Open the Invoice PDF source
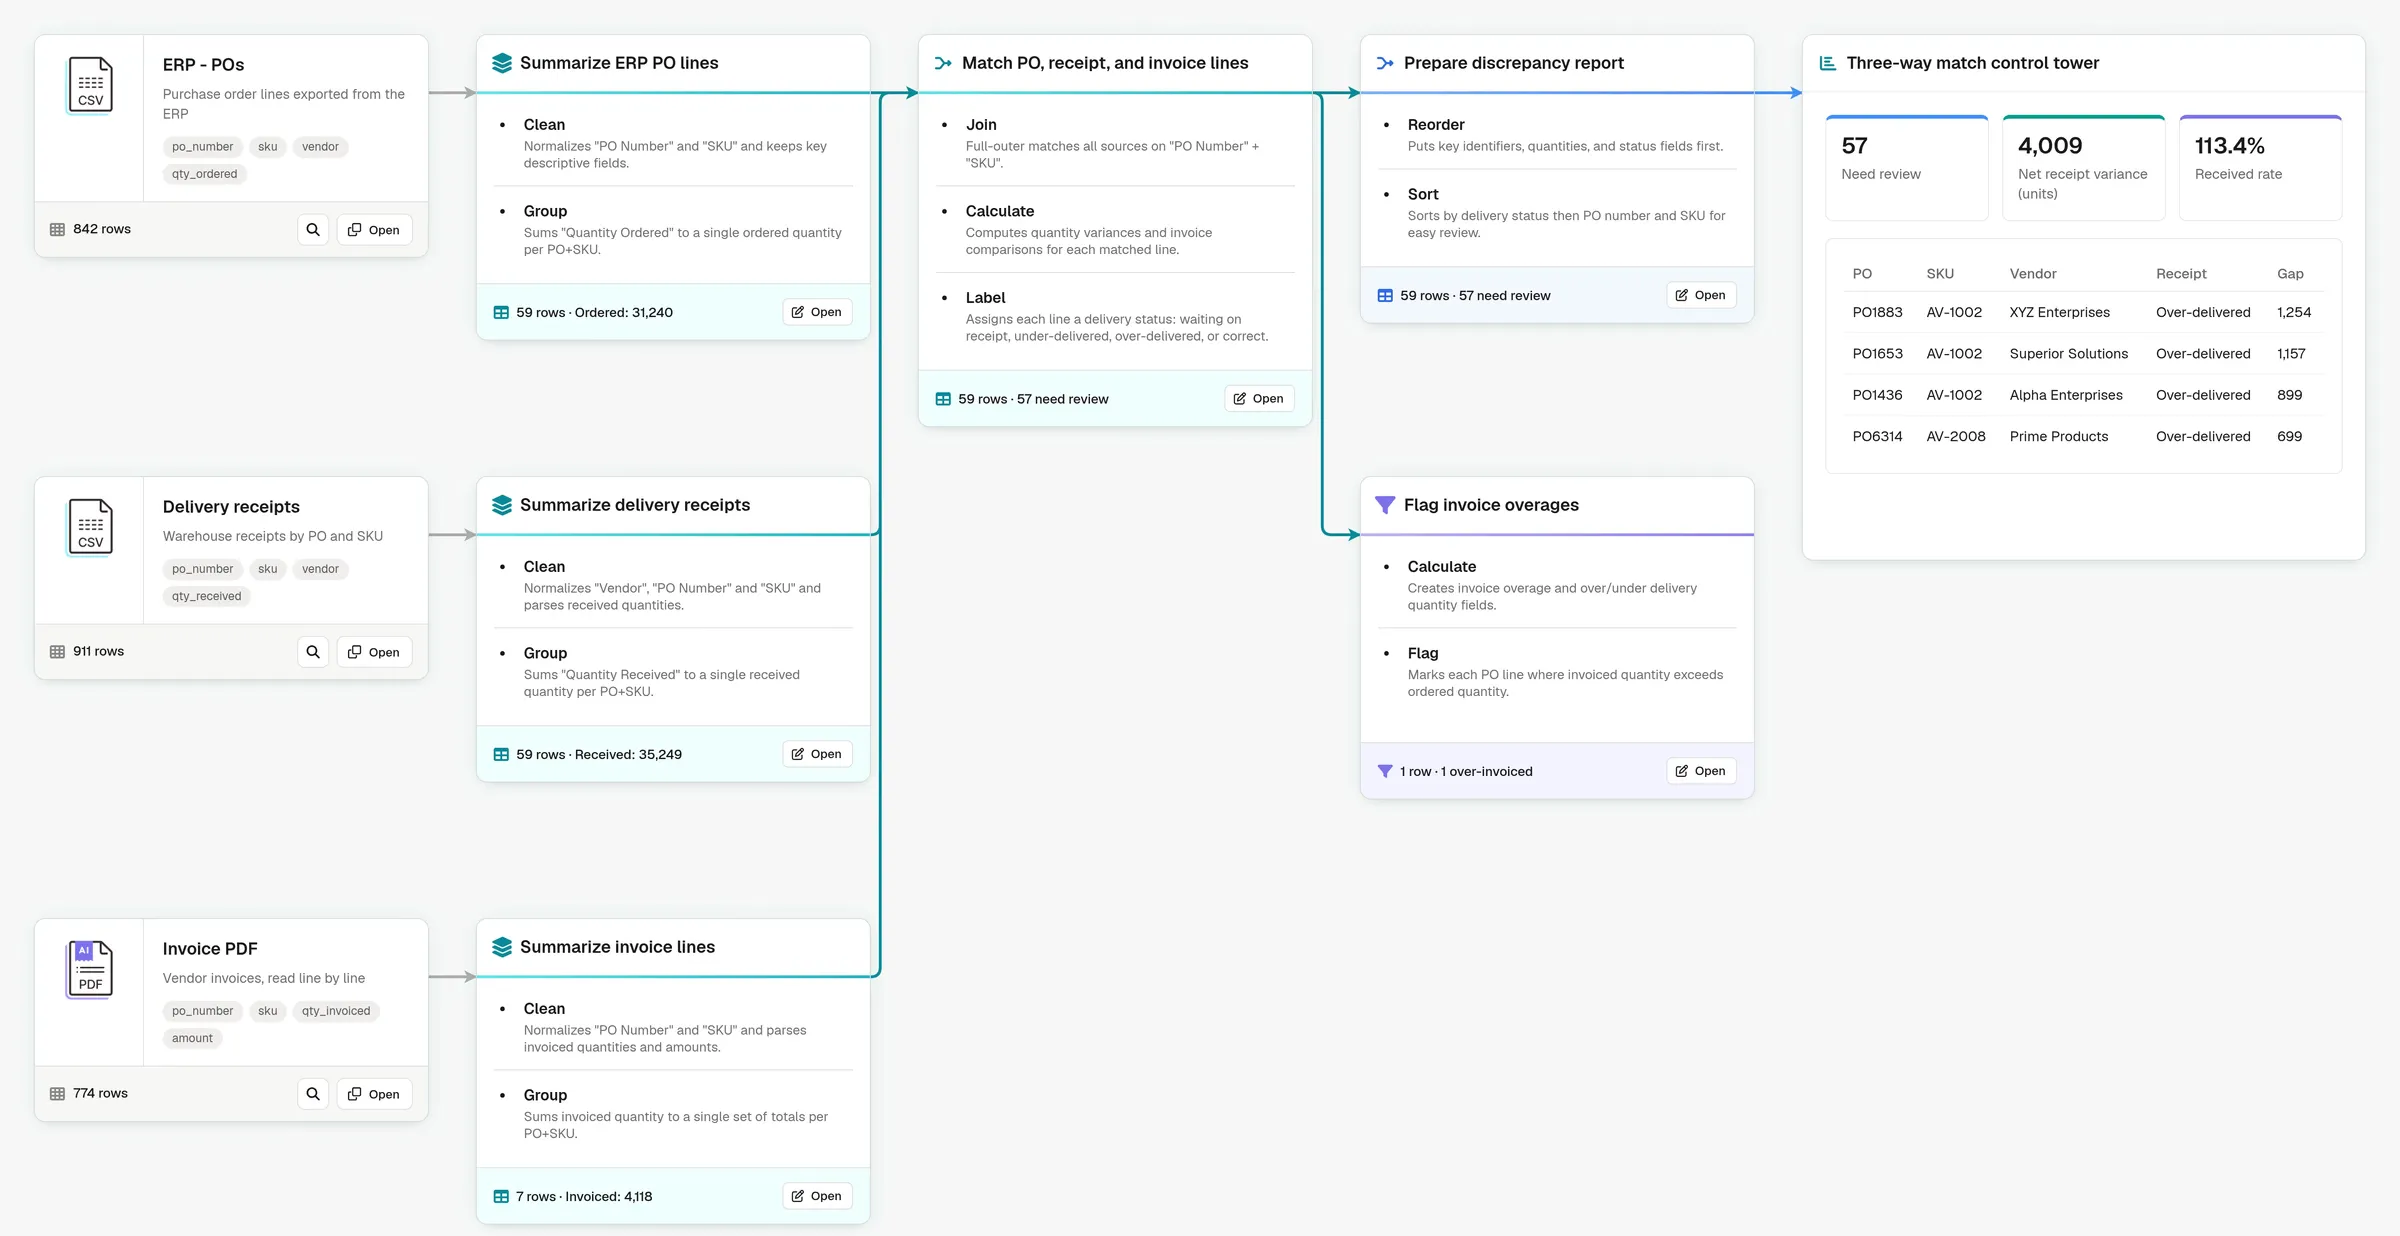 [374, 1094]
